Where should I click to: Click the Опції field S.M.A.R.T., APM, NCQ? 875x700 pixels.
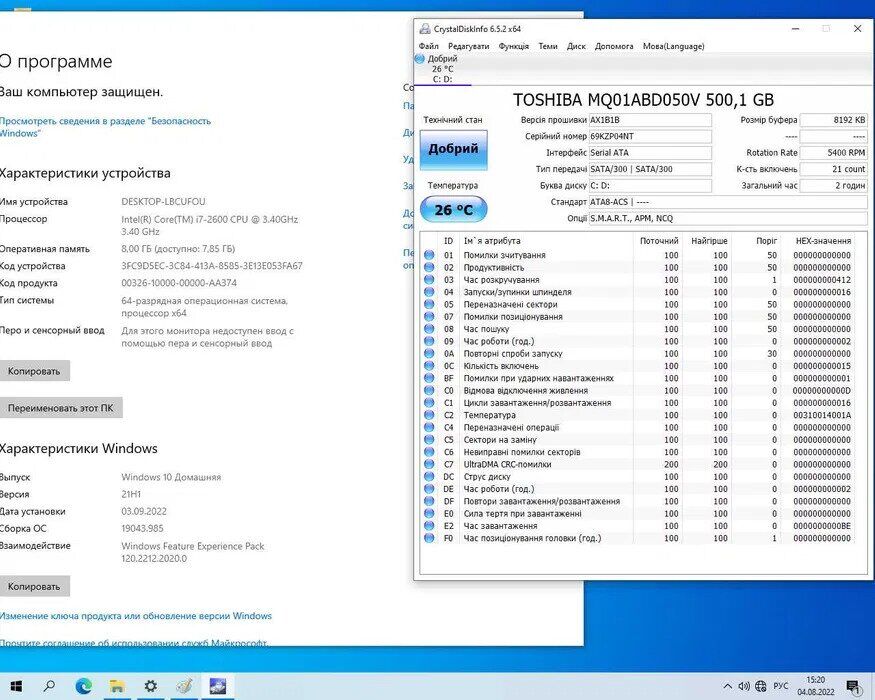728,218
